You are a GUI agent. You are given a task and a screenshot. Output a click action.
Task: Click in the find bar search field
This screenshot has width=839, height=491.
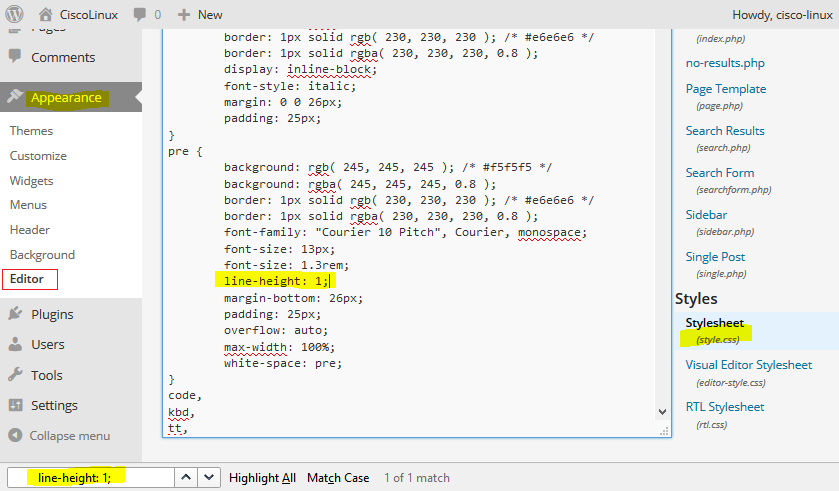tap(90, 478)
